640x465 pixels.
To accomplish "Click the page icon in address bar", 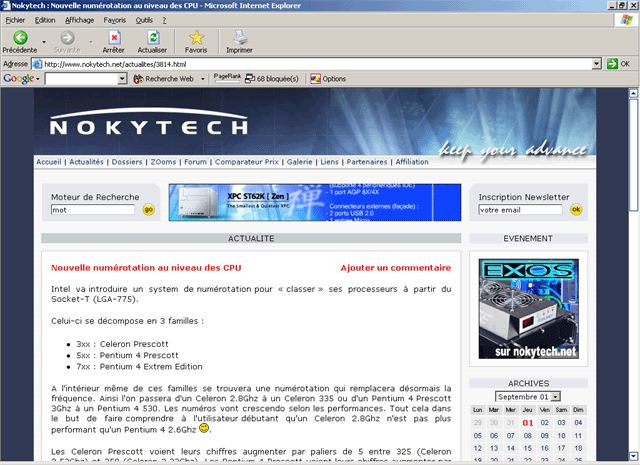I will [x=37, y=64].
